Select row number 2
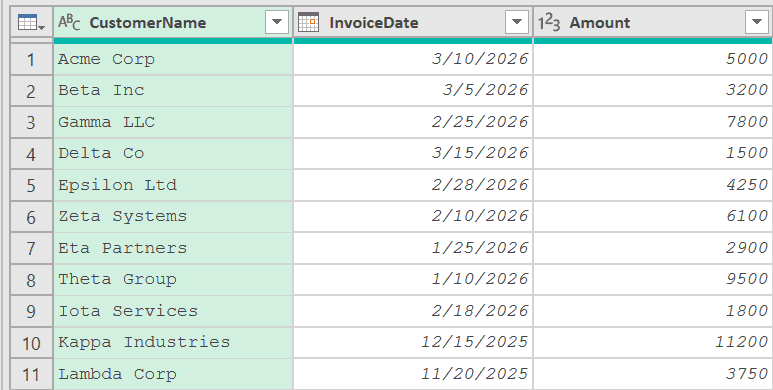 (x=31, y=91)
